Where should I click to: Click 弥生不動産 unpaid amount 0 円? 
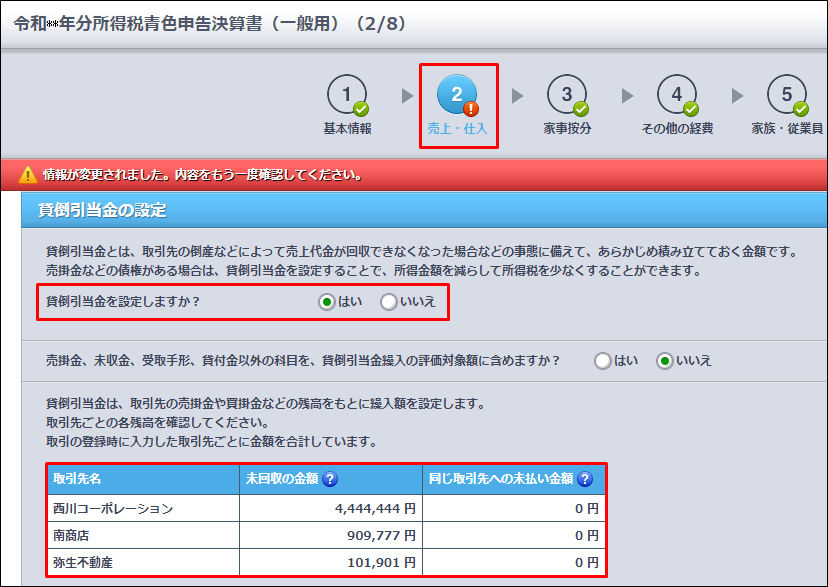click(x=587, y=562)
